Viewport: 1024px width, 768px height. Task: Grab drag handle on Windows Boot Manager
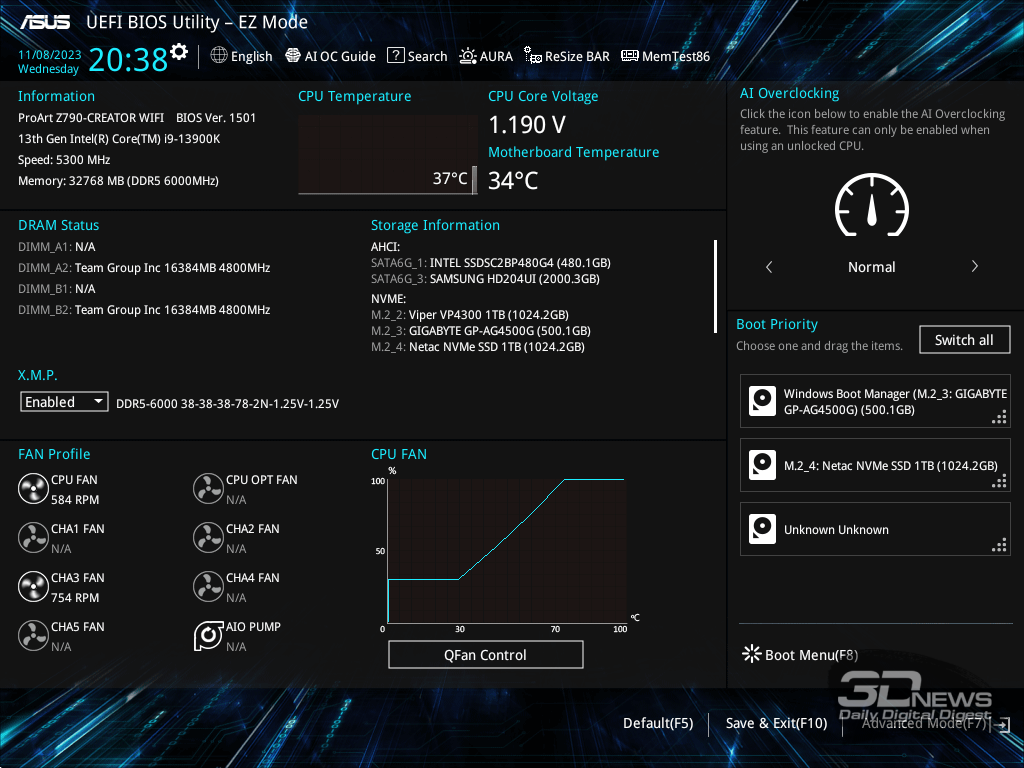[x=999, y=417]
